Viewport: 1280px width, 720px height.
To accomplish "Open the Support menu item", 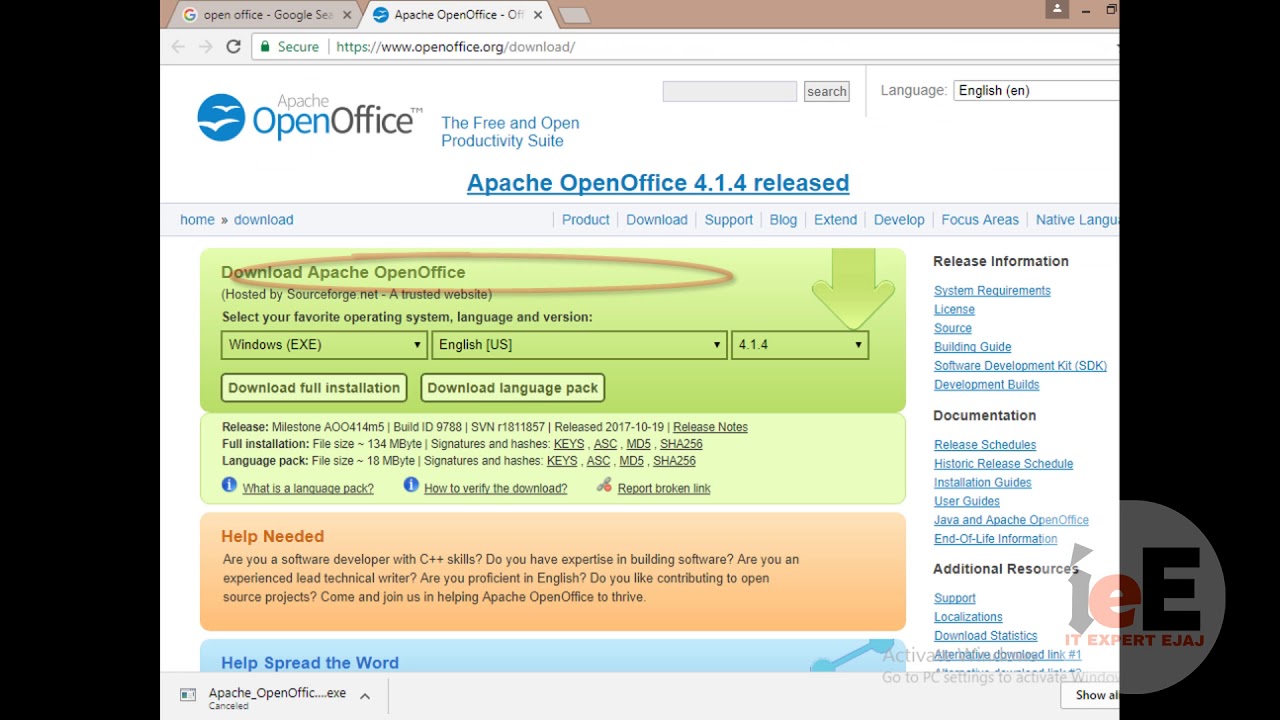I will point(729,220).
